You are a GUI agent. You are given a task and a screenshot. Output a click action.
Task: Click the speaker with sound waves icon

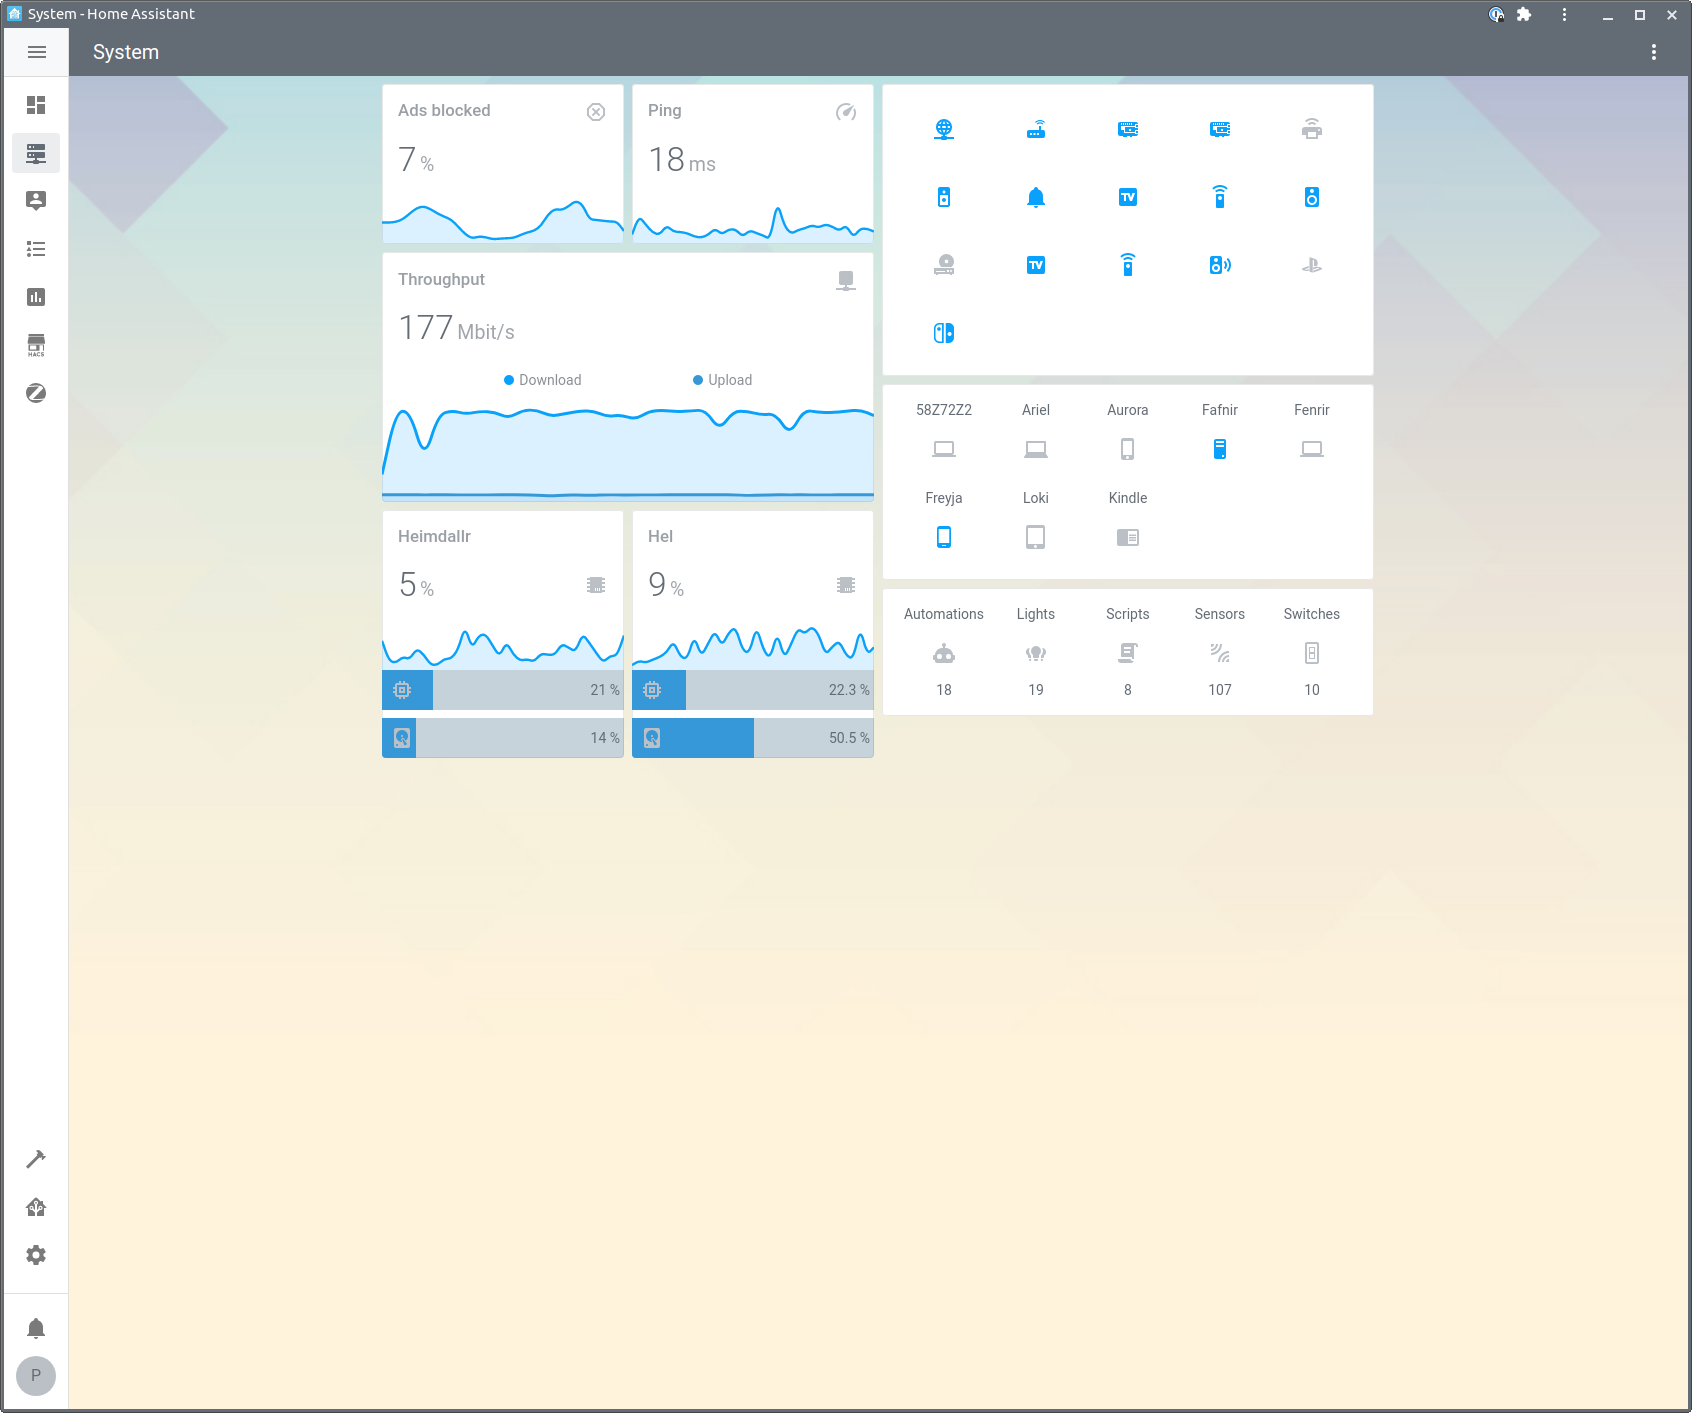point(1220,265)
